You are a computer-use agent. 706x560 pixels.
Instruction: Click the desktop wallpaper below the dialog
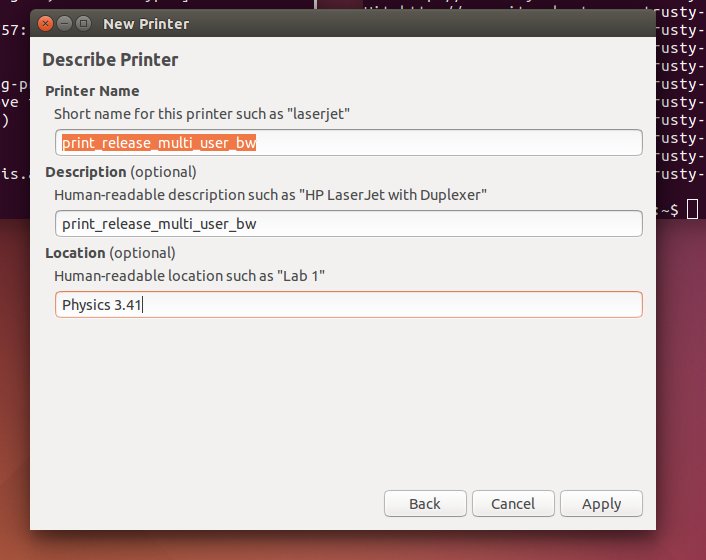350,545
